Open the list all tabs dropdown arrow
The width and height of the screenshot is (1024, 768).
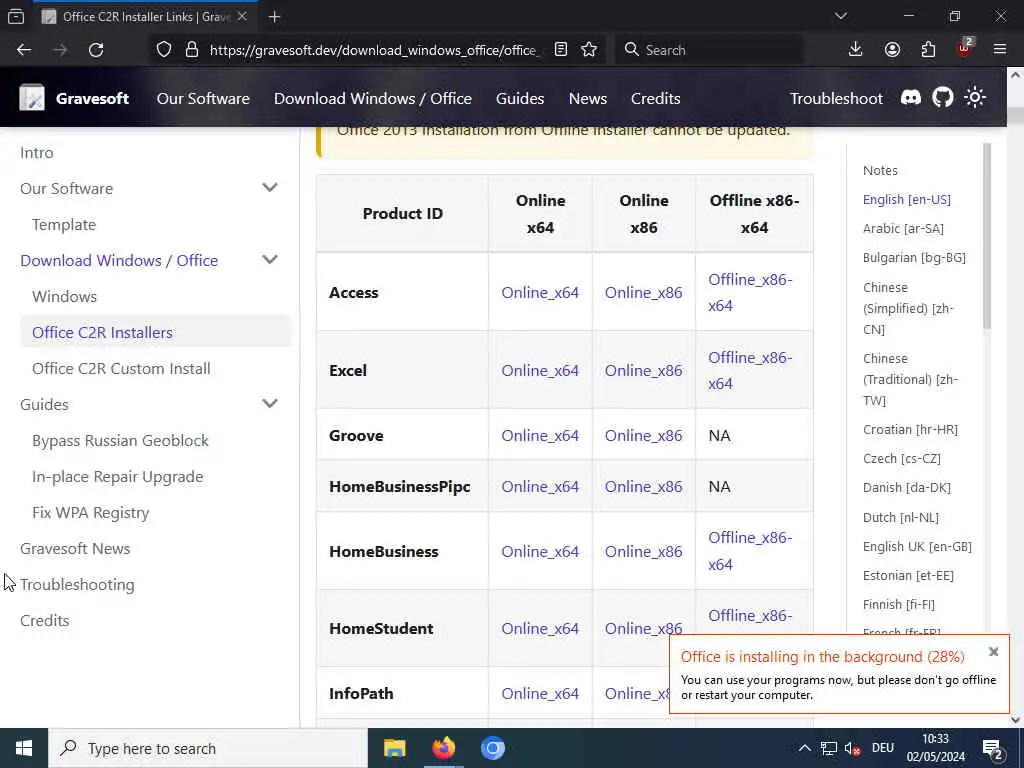click(840, 16)
